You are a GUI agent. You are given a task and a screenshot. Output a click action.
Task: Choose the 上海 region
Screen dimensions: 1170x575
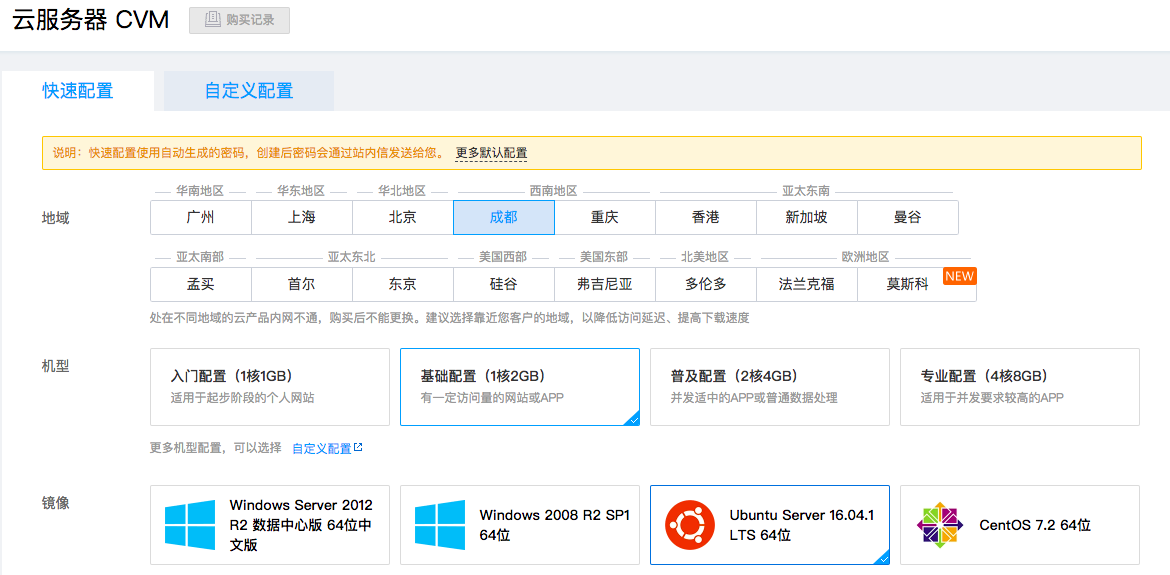tap(302, 217)
